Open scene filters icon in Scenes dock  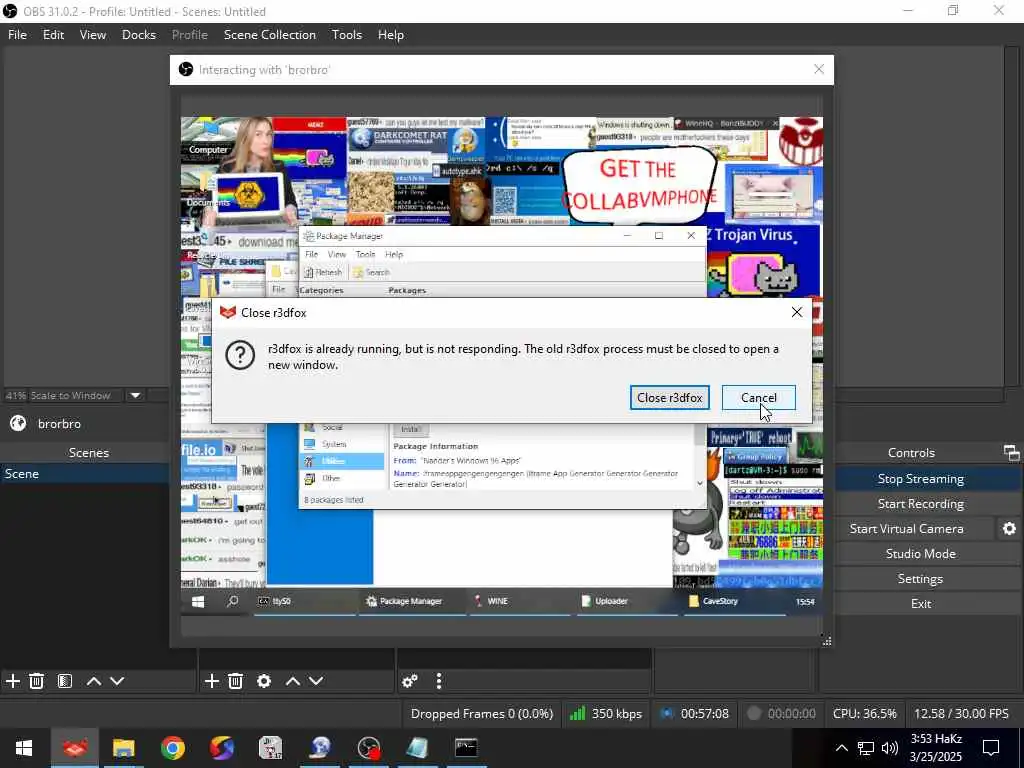[65, 681]
